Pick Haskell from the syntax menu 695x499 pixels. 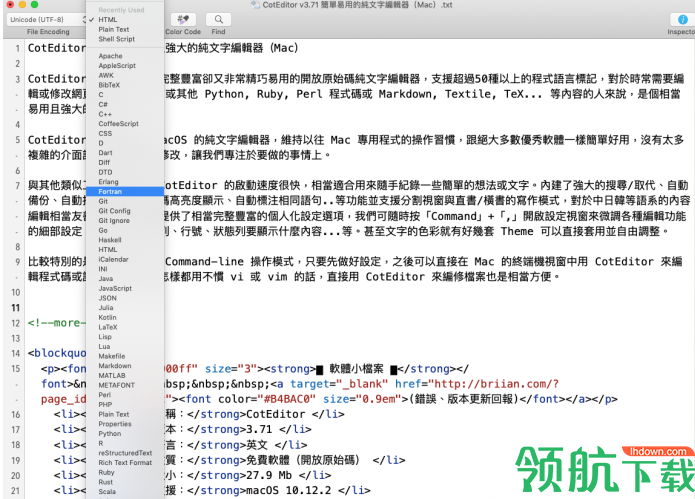109,240
